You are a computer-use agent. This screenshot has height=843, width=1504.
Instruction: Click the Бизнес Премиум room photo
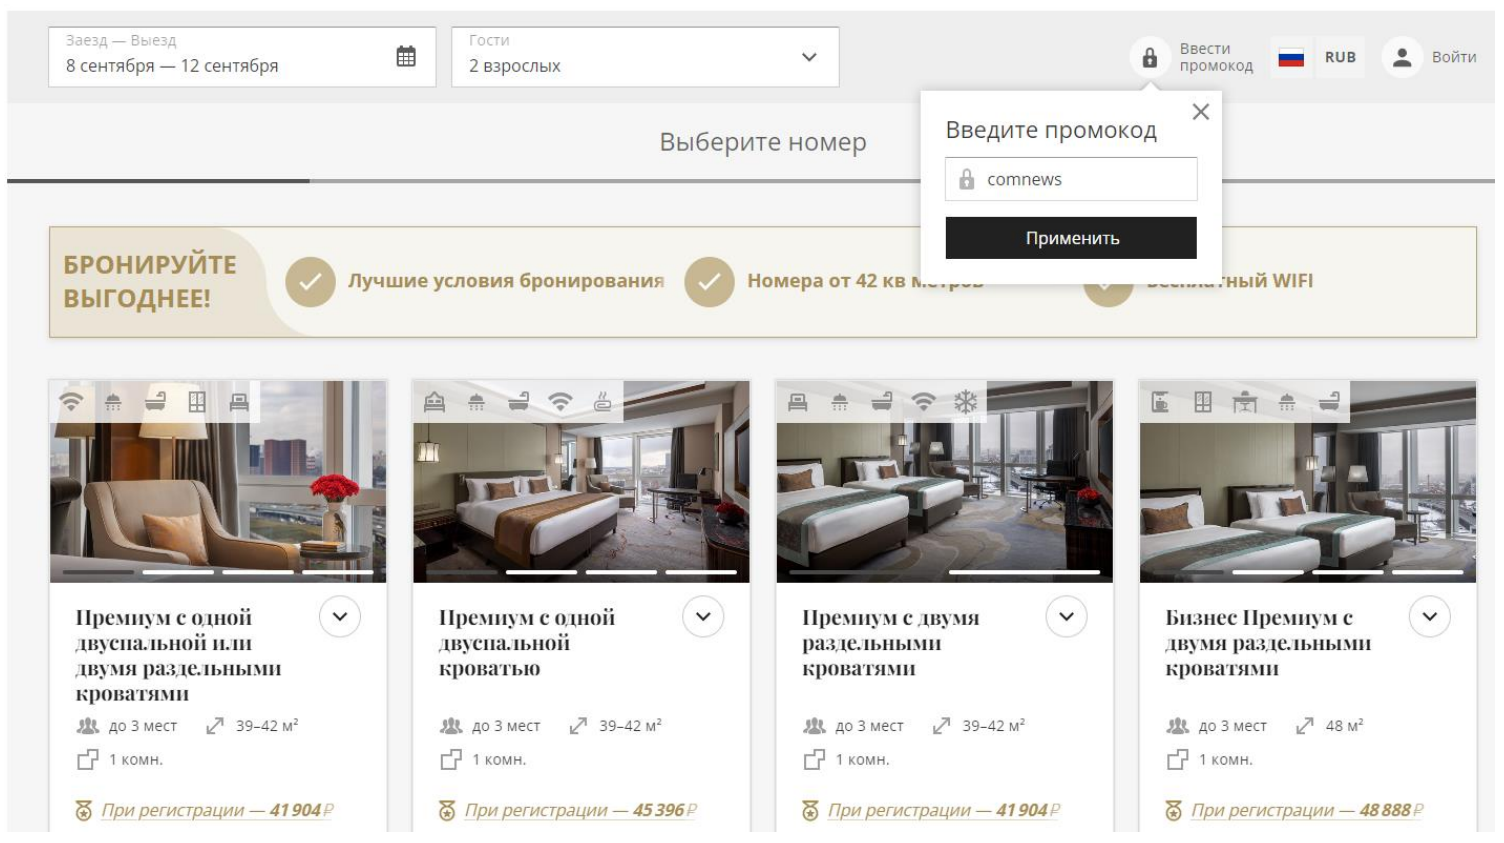[x=1307, y=490]
